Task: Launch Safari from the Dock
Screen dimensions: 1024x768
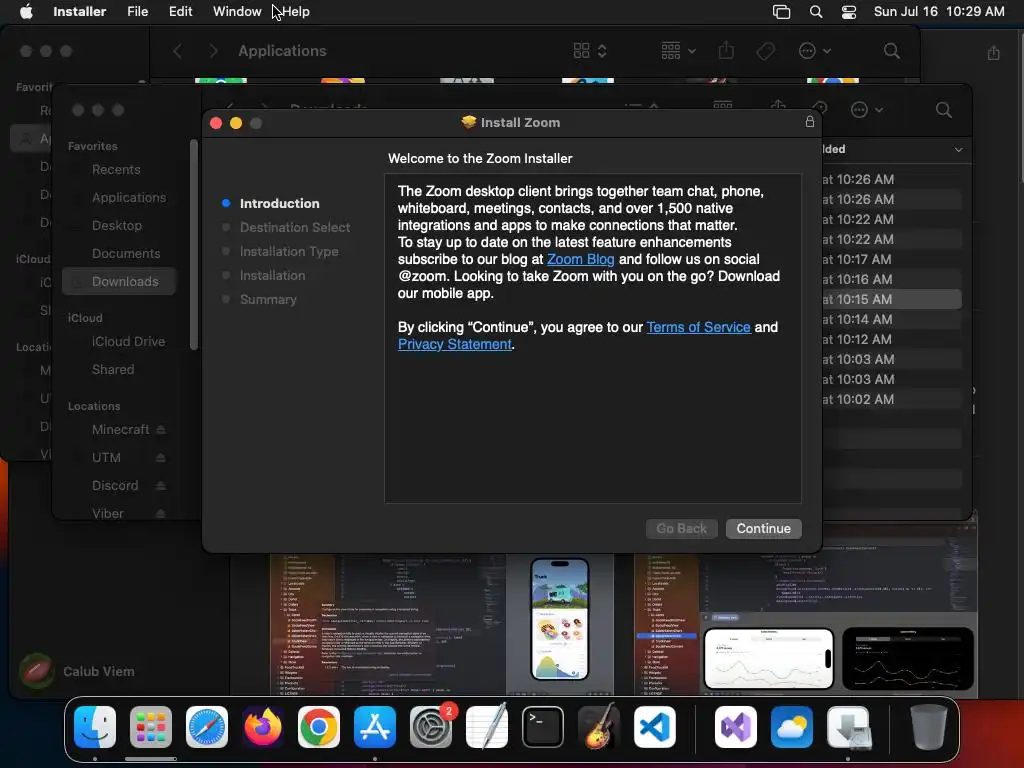Action: pos(207,727)
